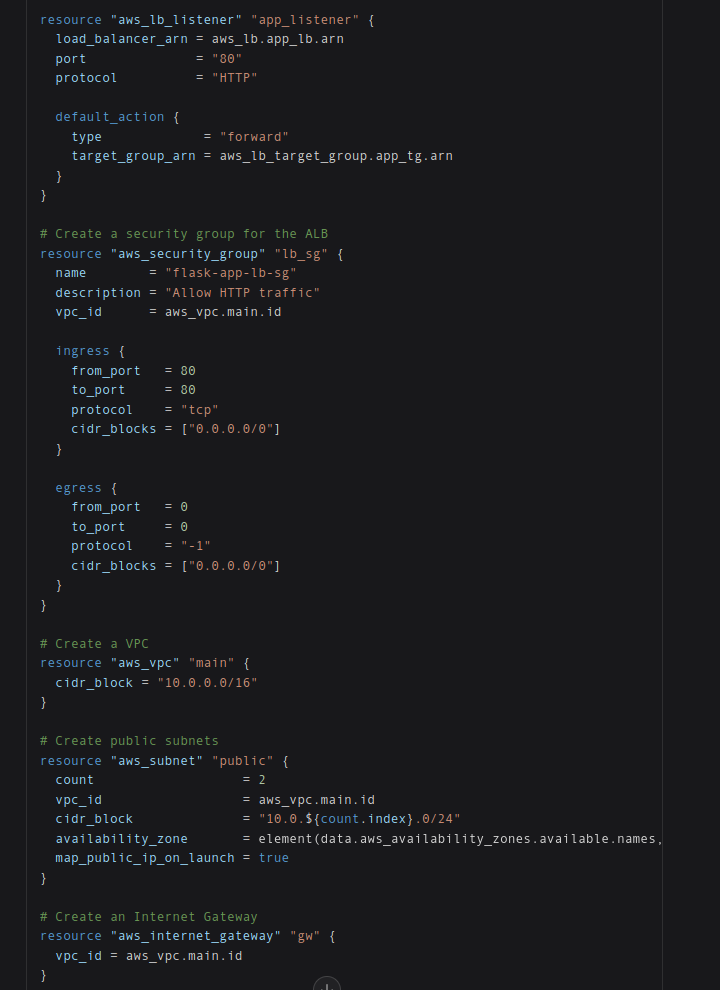
Task: Click the default_action block keyword
Action: click(110, 117)
